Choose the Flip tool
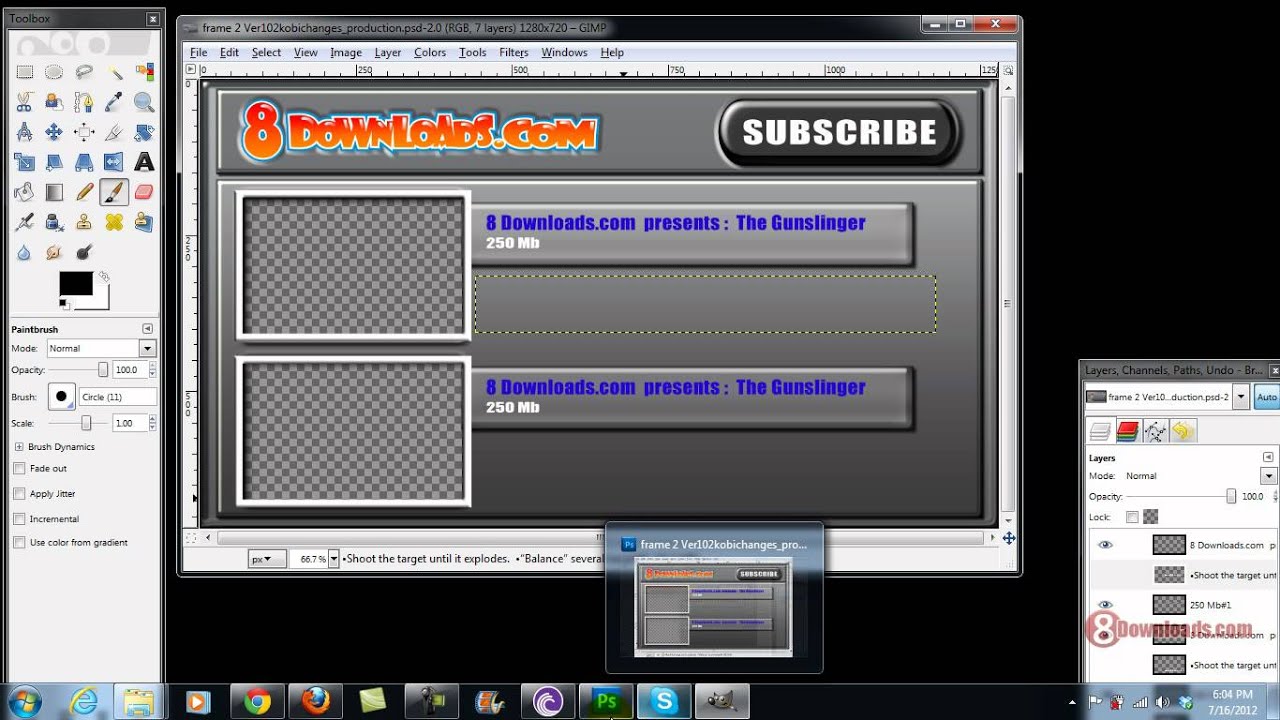The width and height of the screenshot is (1280, 720). click(x=114, y=162)
